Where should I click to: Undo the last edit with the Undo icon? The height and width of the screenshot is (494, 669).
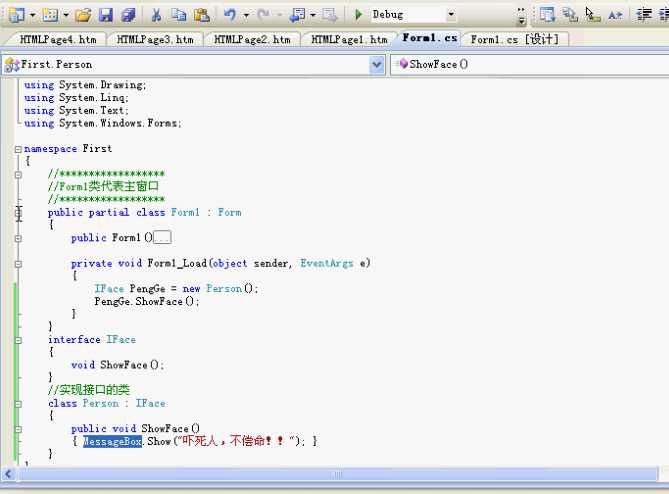[x=230, y=15]
